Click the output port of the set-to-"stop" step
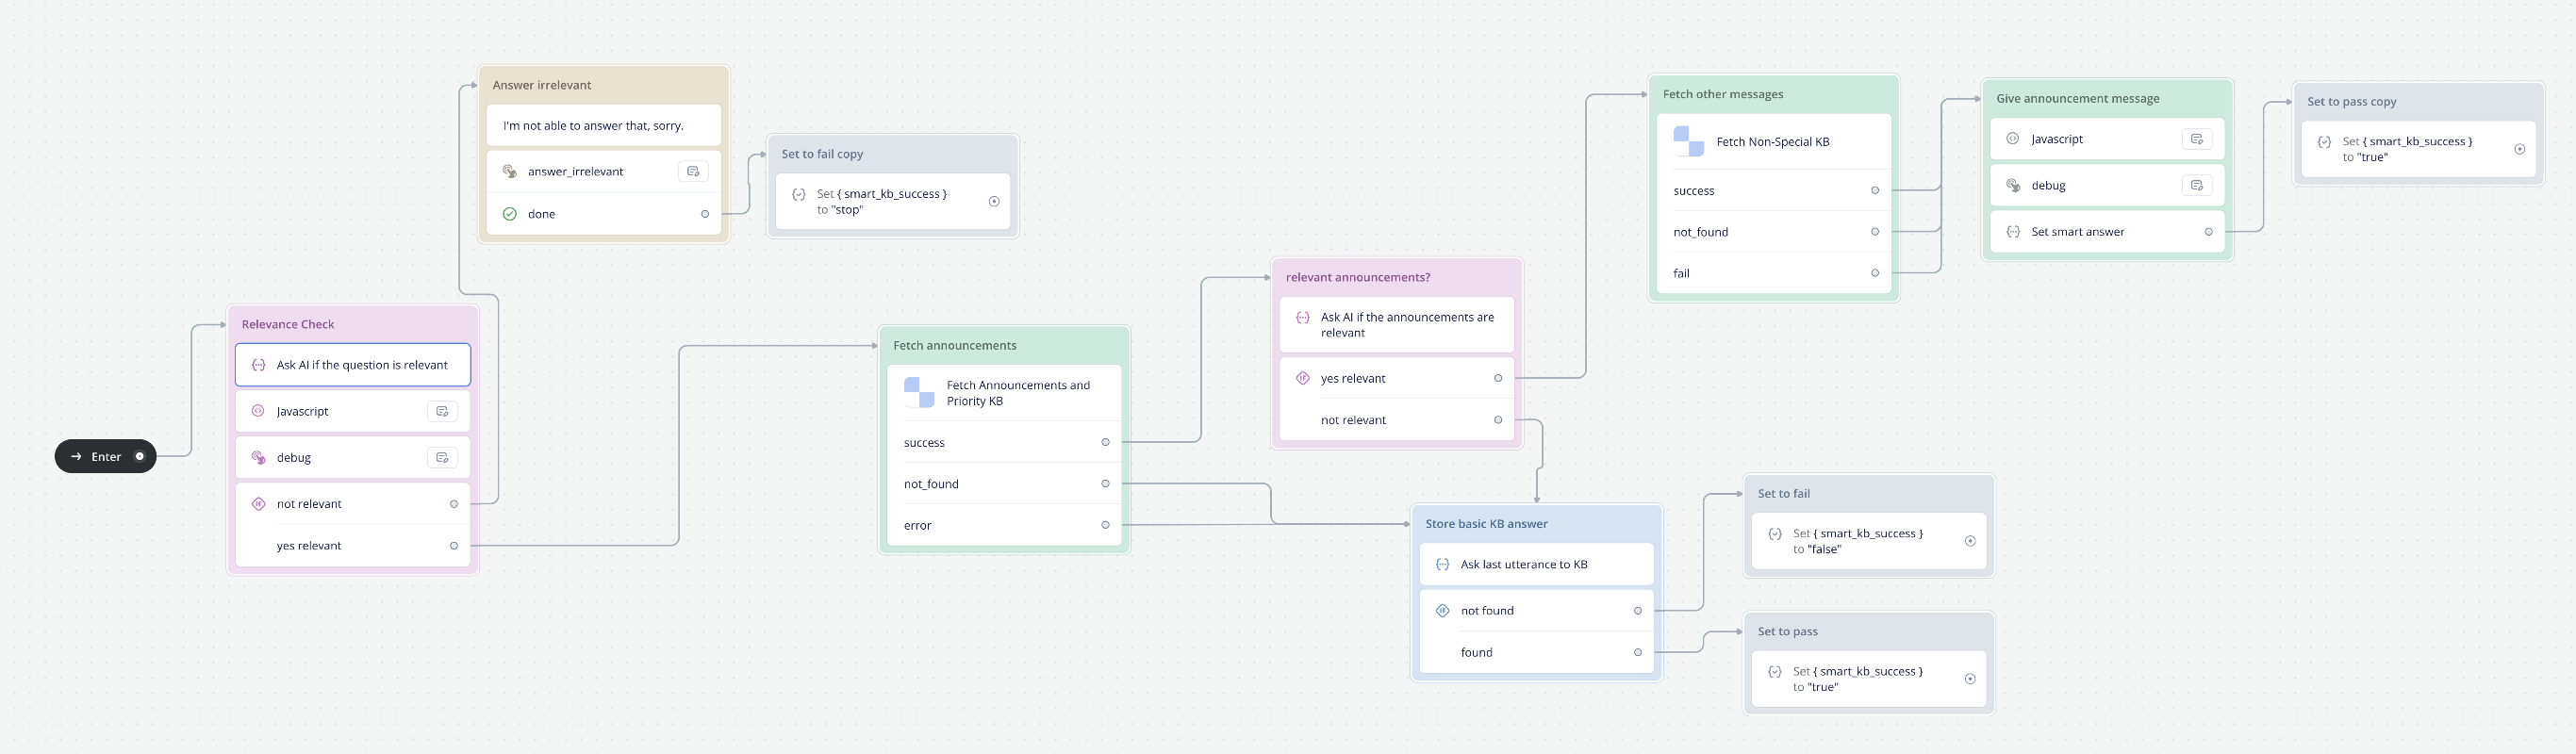Screen dimensions: 2576x754 [994, 201]
